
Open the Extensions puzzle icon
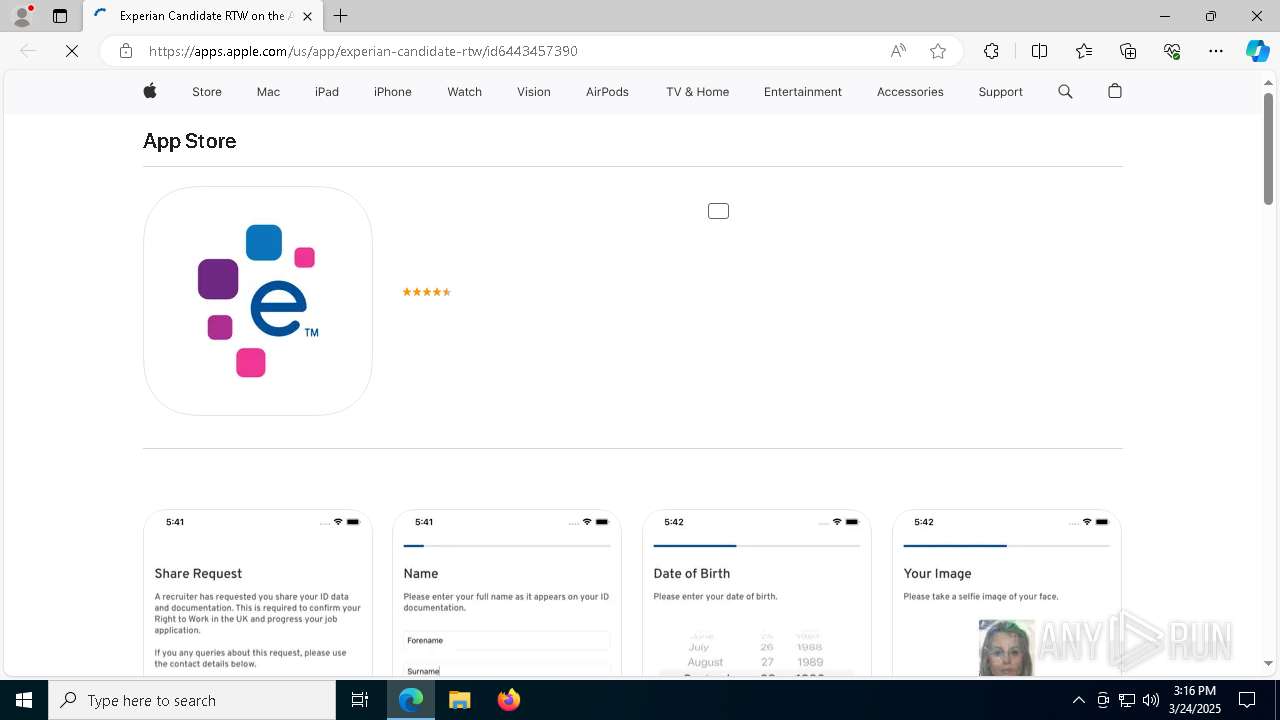pyautogui.click(x=991, y=51)
